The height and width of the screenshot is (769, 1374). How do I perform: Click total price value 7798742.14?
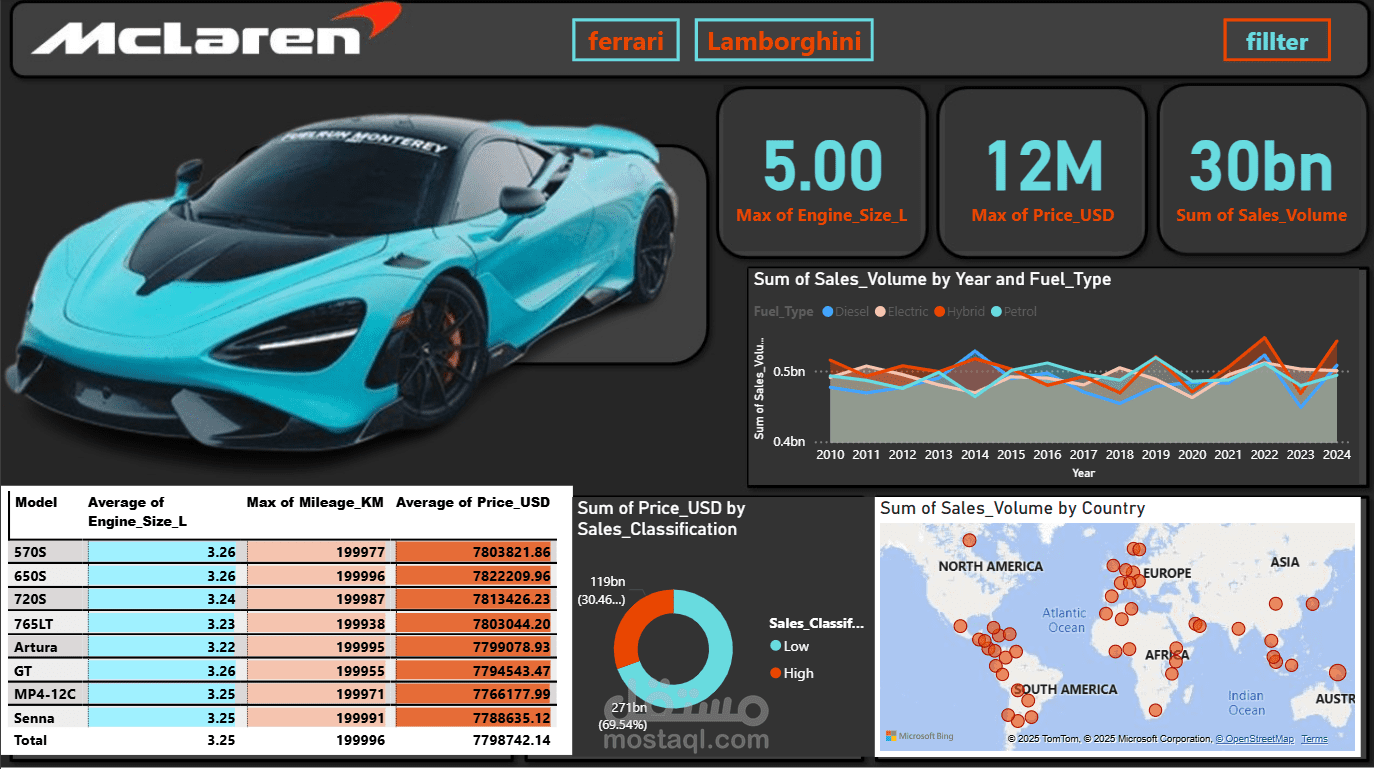(x=510, y=740)
